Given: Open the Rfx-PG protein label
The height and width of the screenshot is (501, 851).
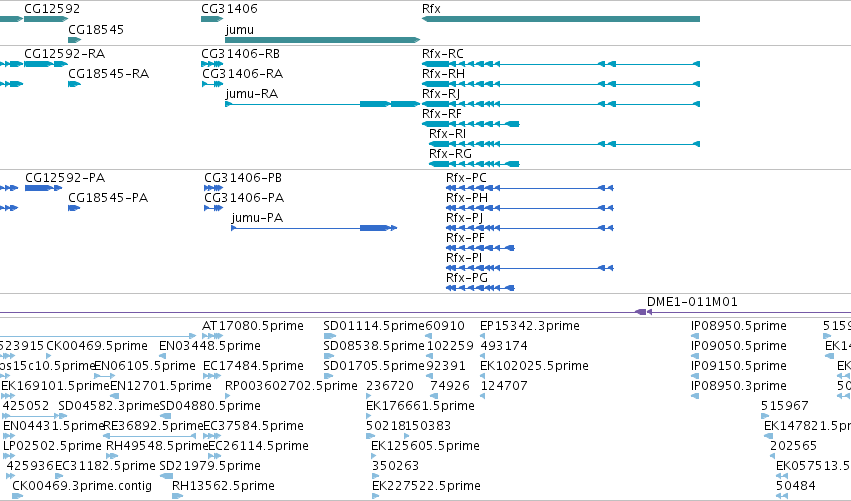Looking at the screenshot, I should [x=467, y=278].
